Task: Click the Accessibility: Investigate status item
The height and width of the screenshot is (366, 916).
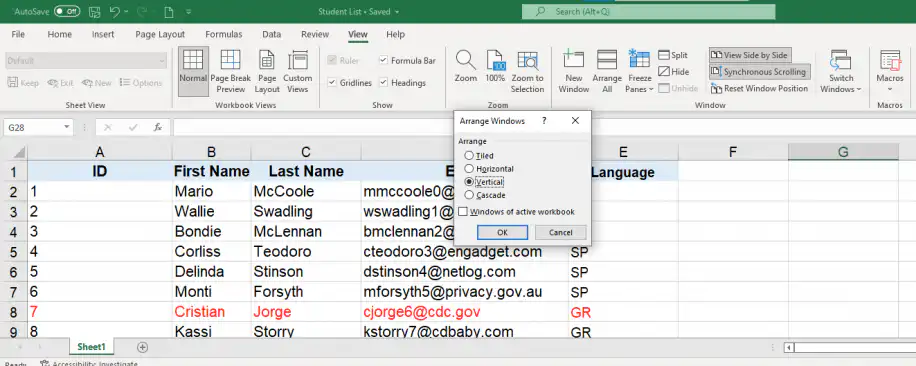Action: (89, 364)
